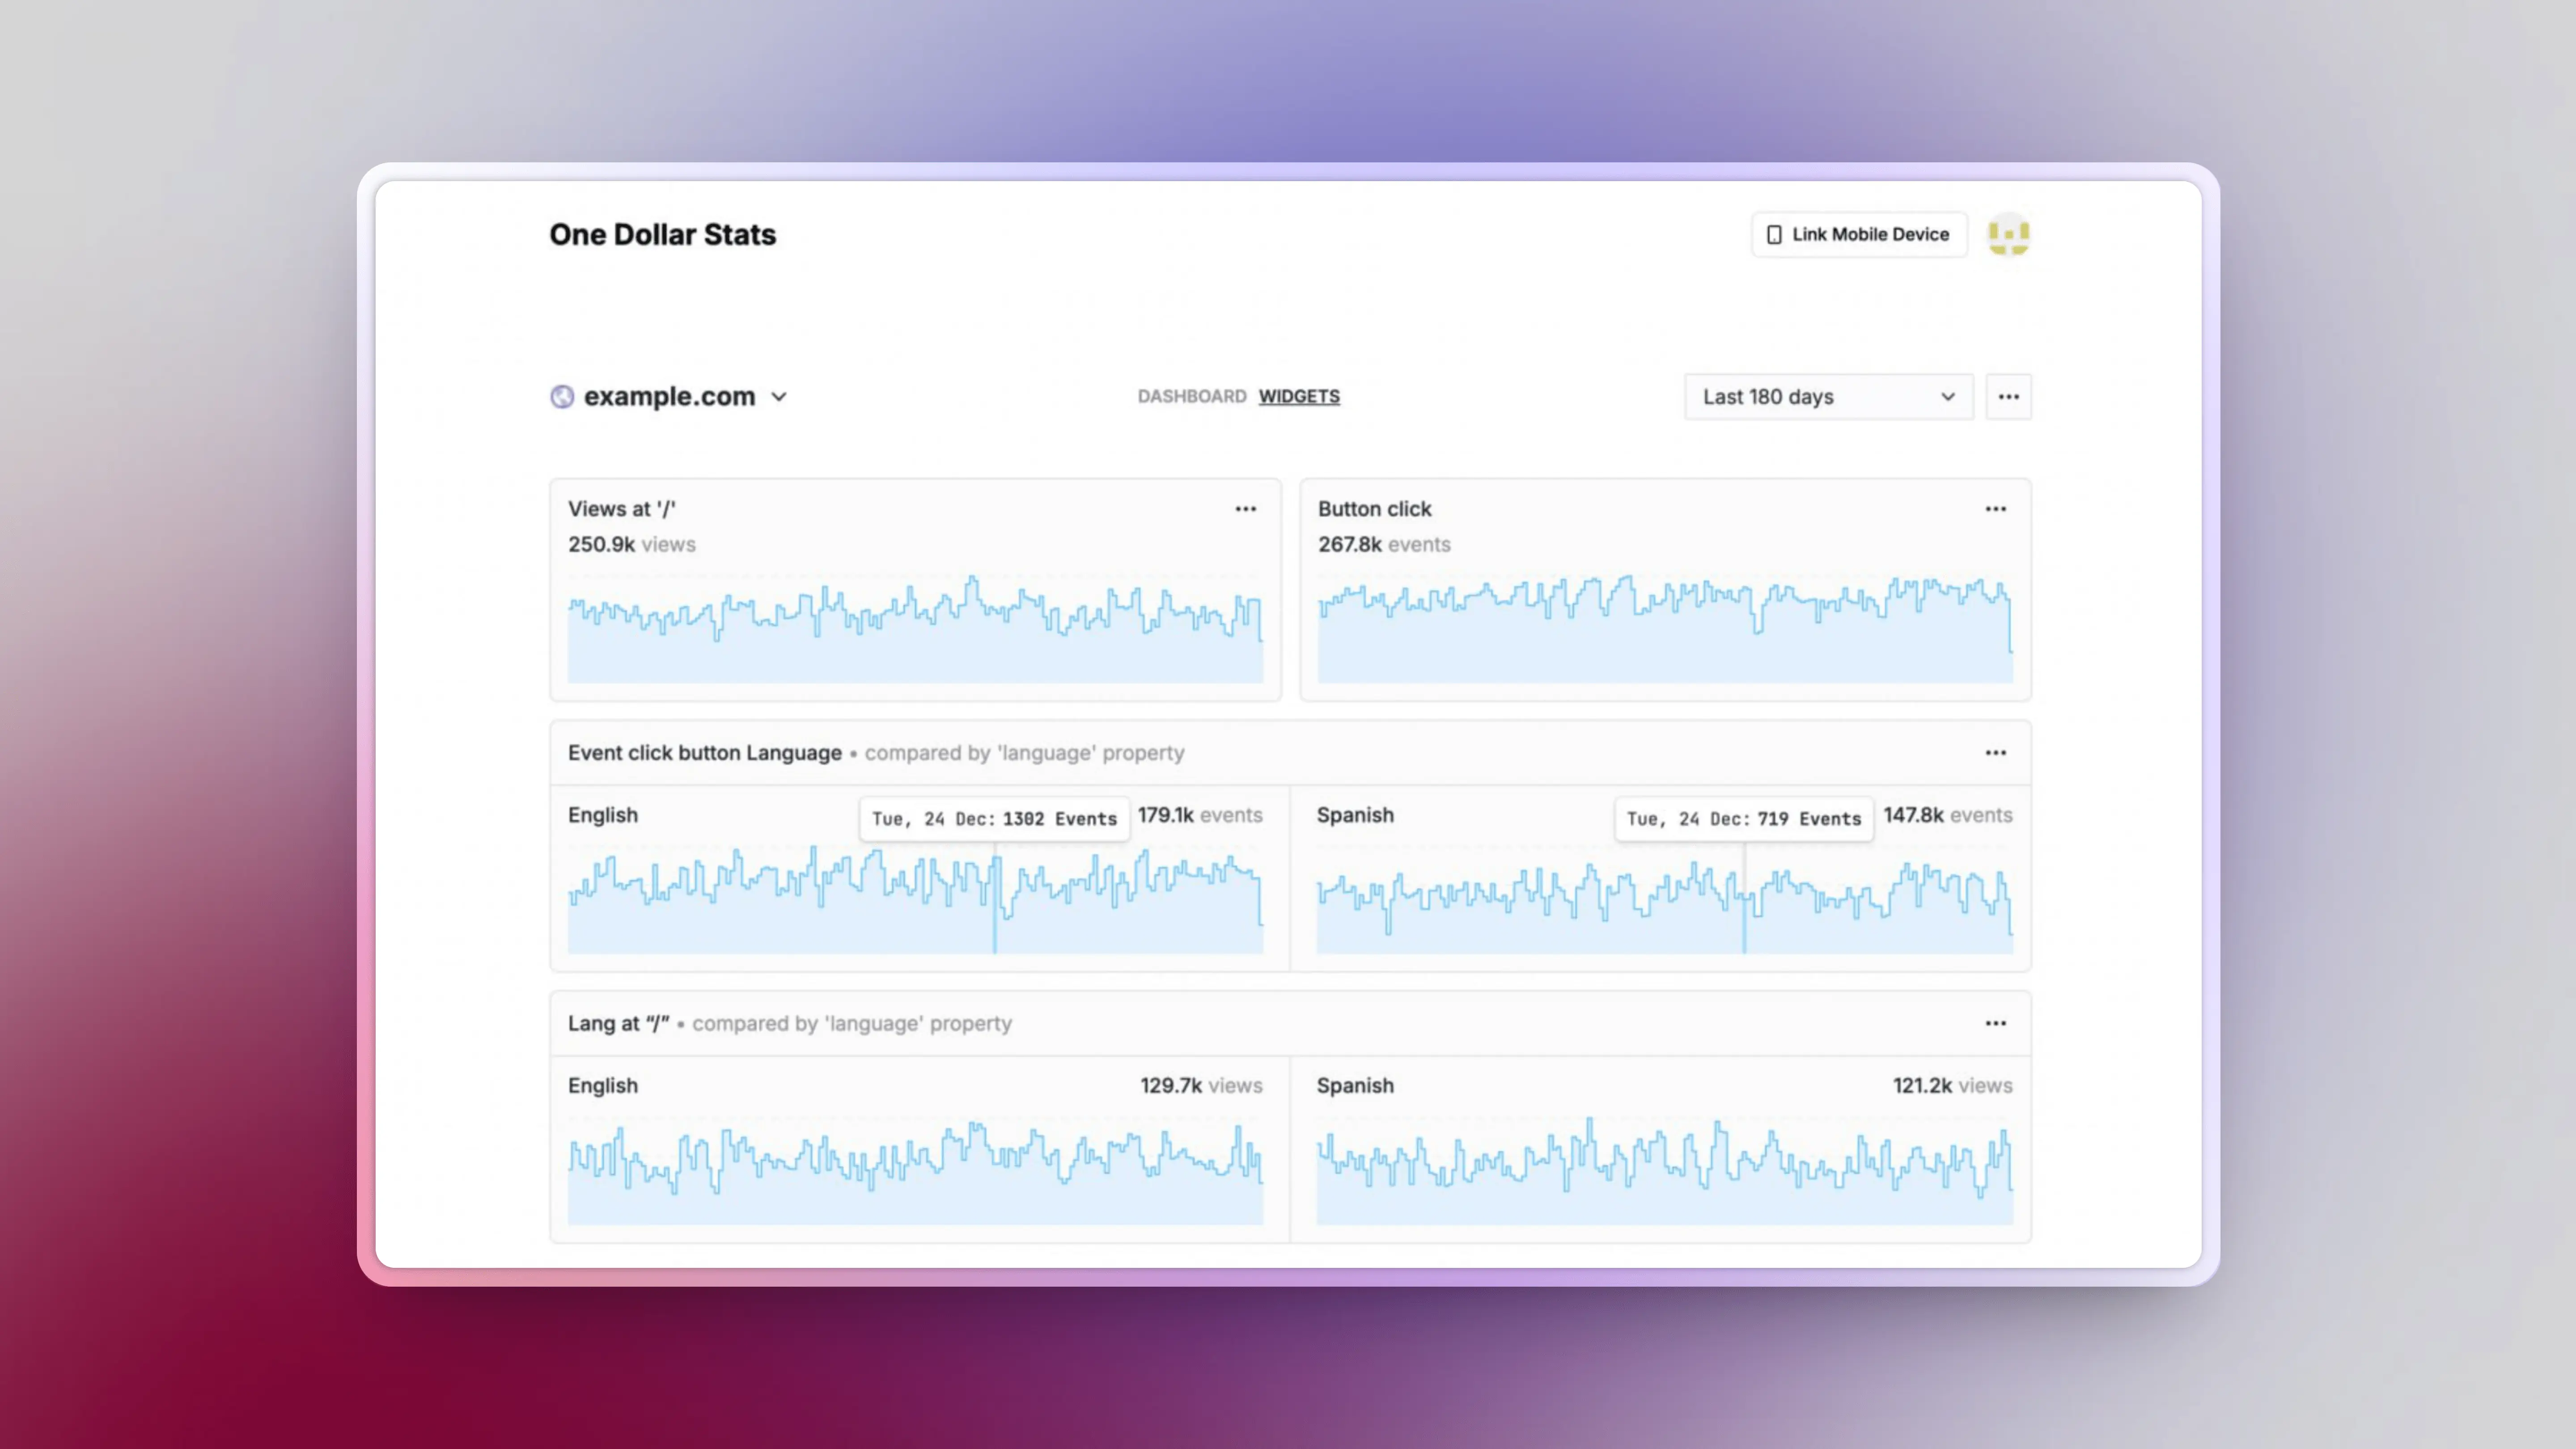Click the Views at '/' chart
The height and width of the screenshot is (1449, 2576).
tap(915, 628)
